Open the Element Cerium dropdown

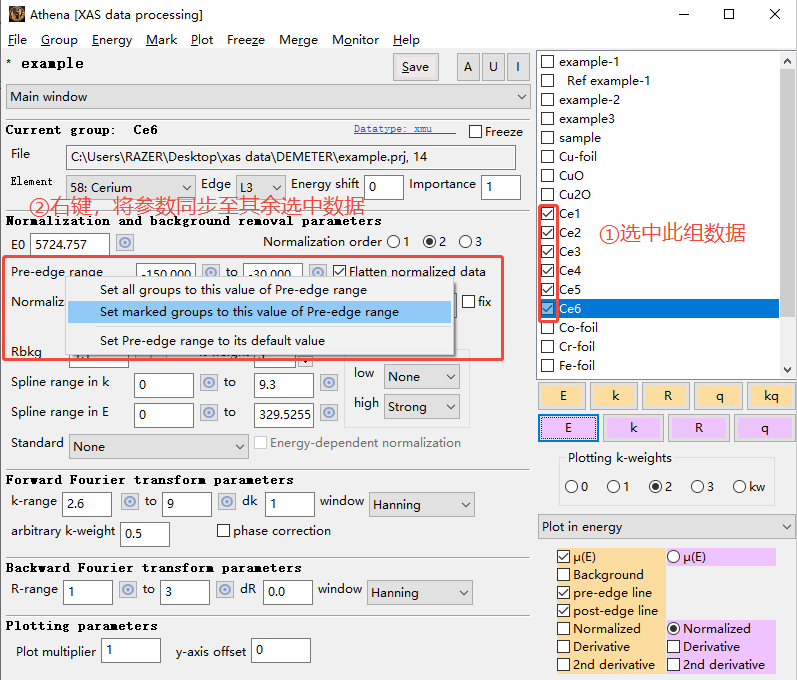tap(130, 187)
